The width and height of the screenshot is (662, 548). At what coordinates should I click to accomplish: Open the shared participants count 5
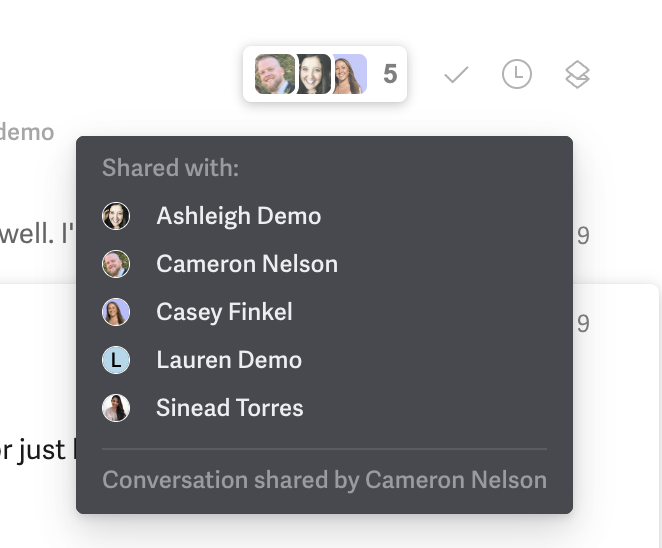pyautogui.click(x=390, y=74)
